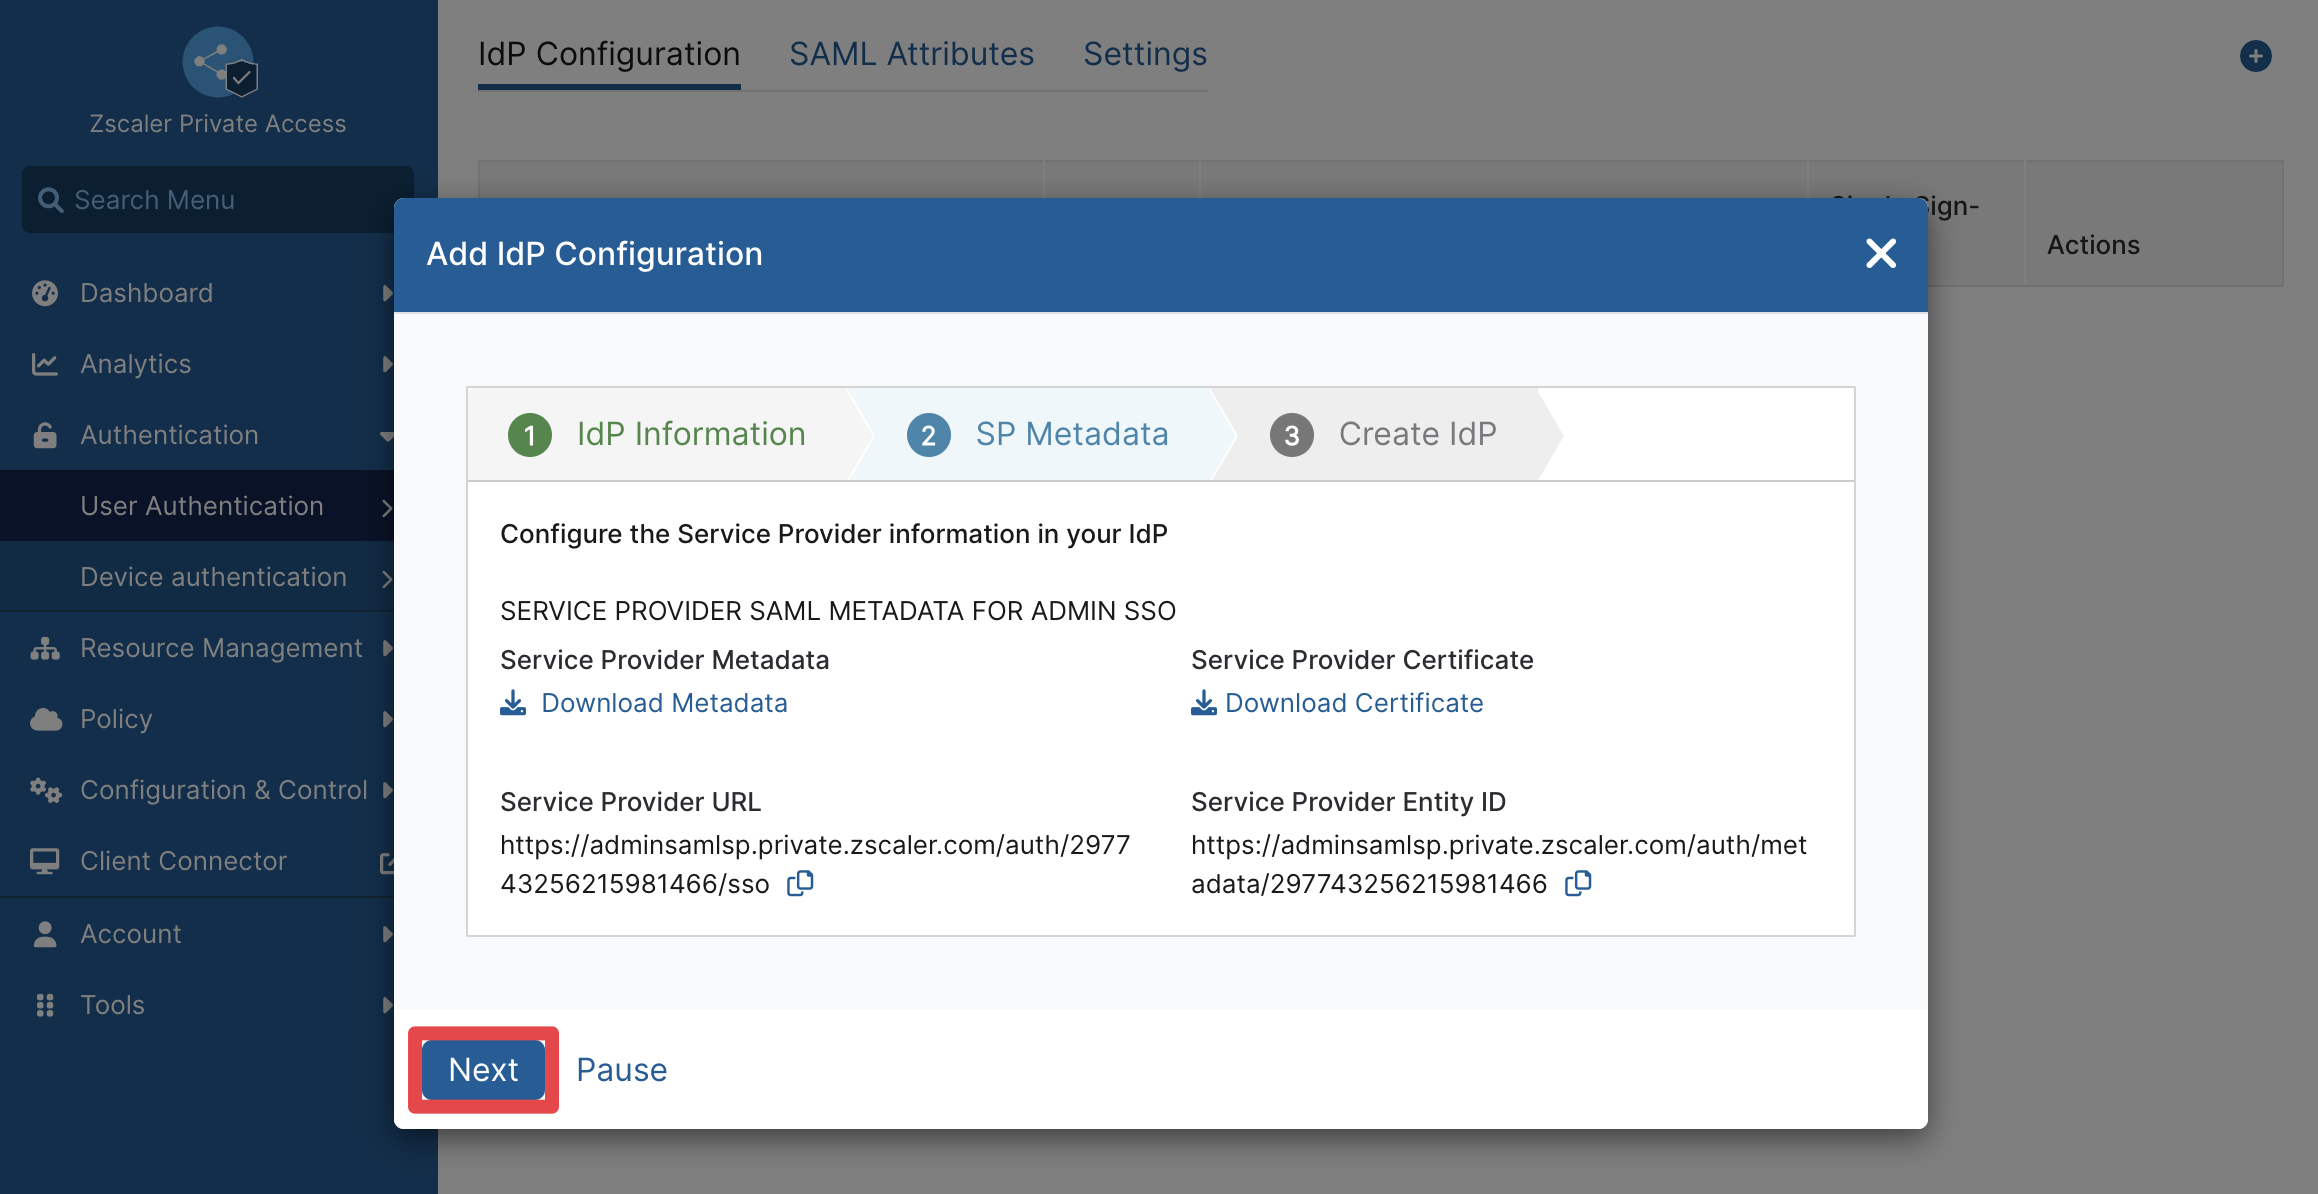Viewport: 2318px width, 1194px height.
Task: Click the Download Certificate icon
Action: point(1204,703)
